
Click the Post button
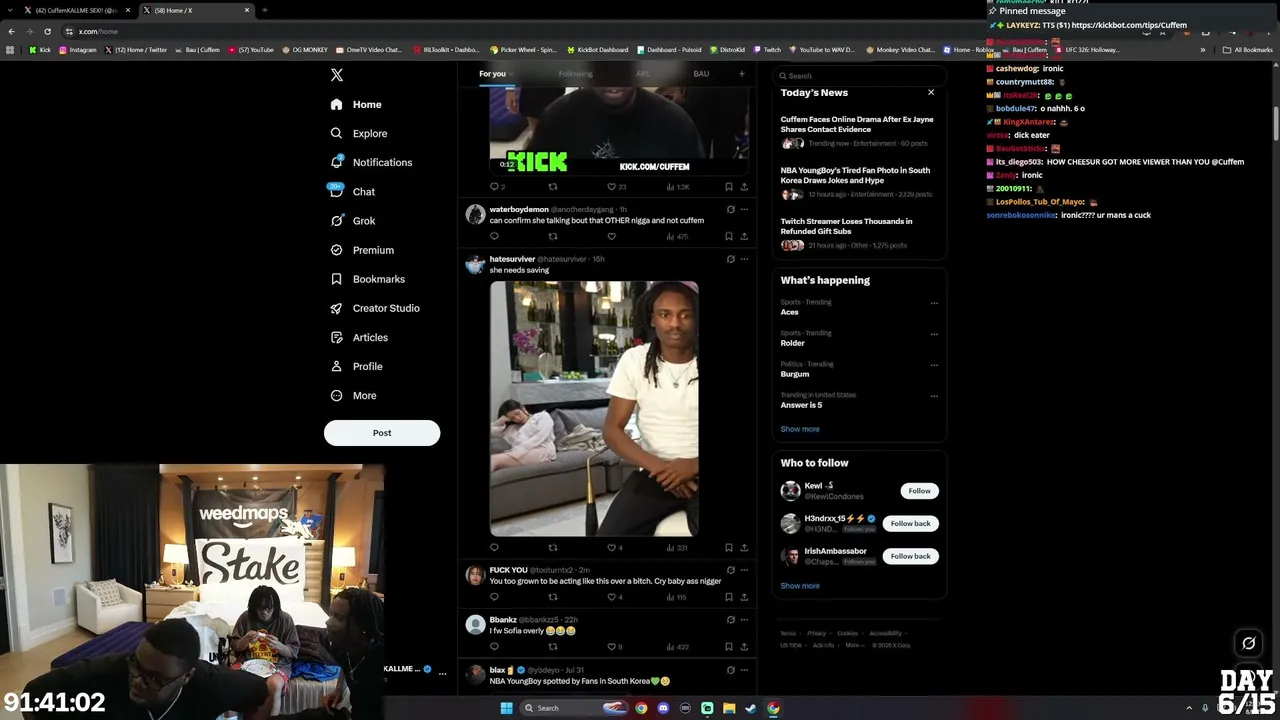(x=382, y=433)
